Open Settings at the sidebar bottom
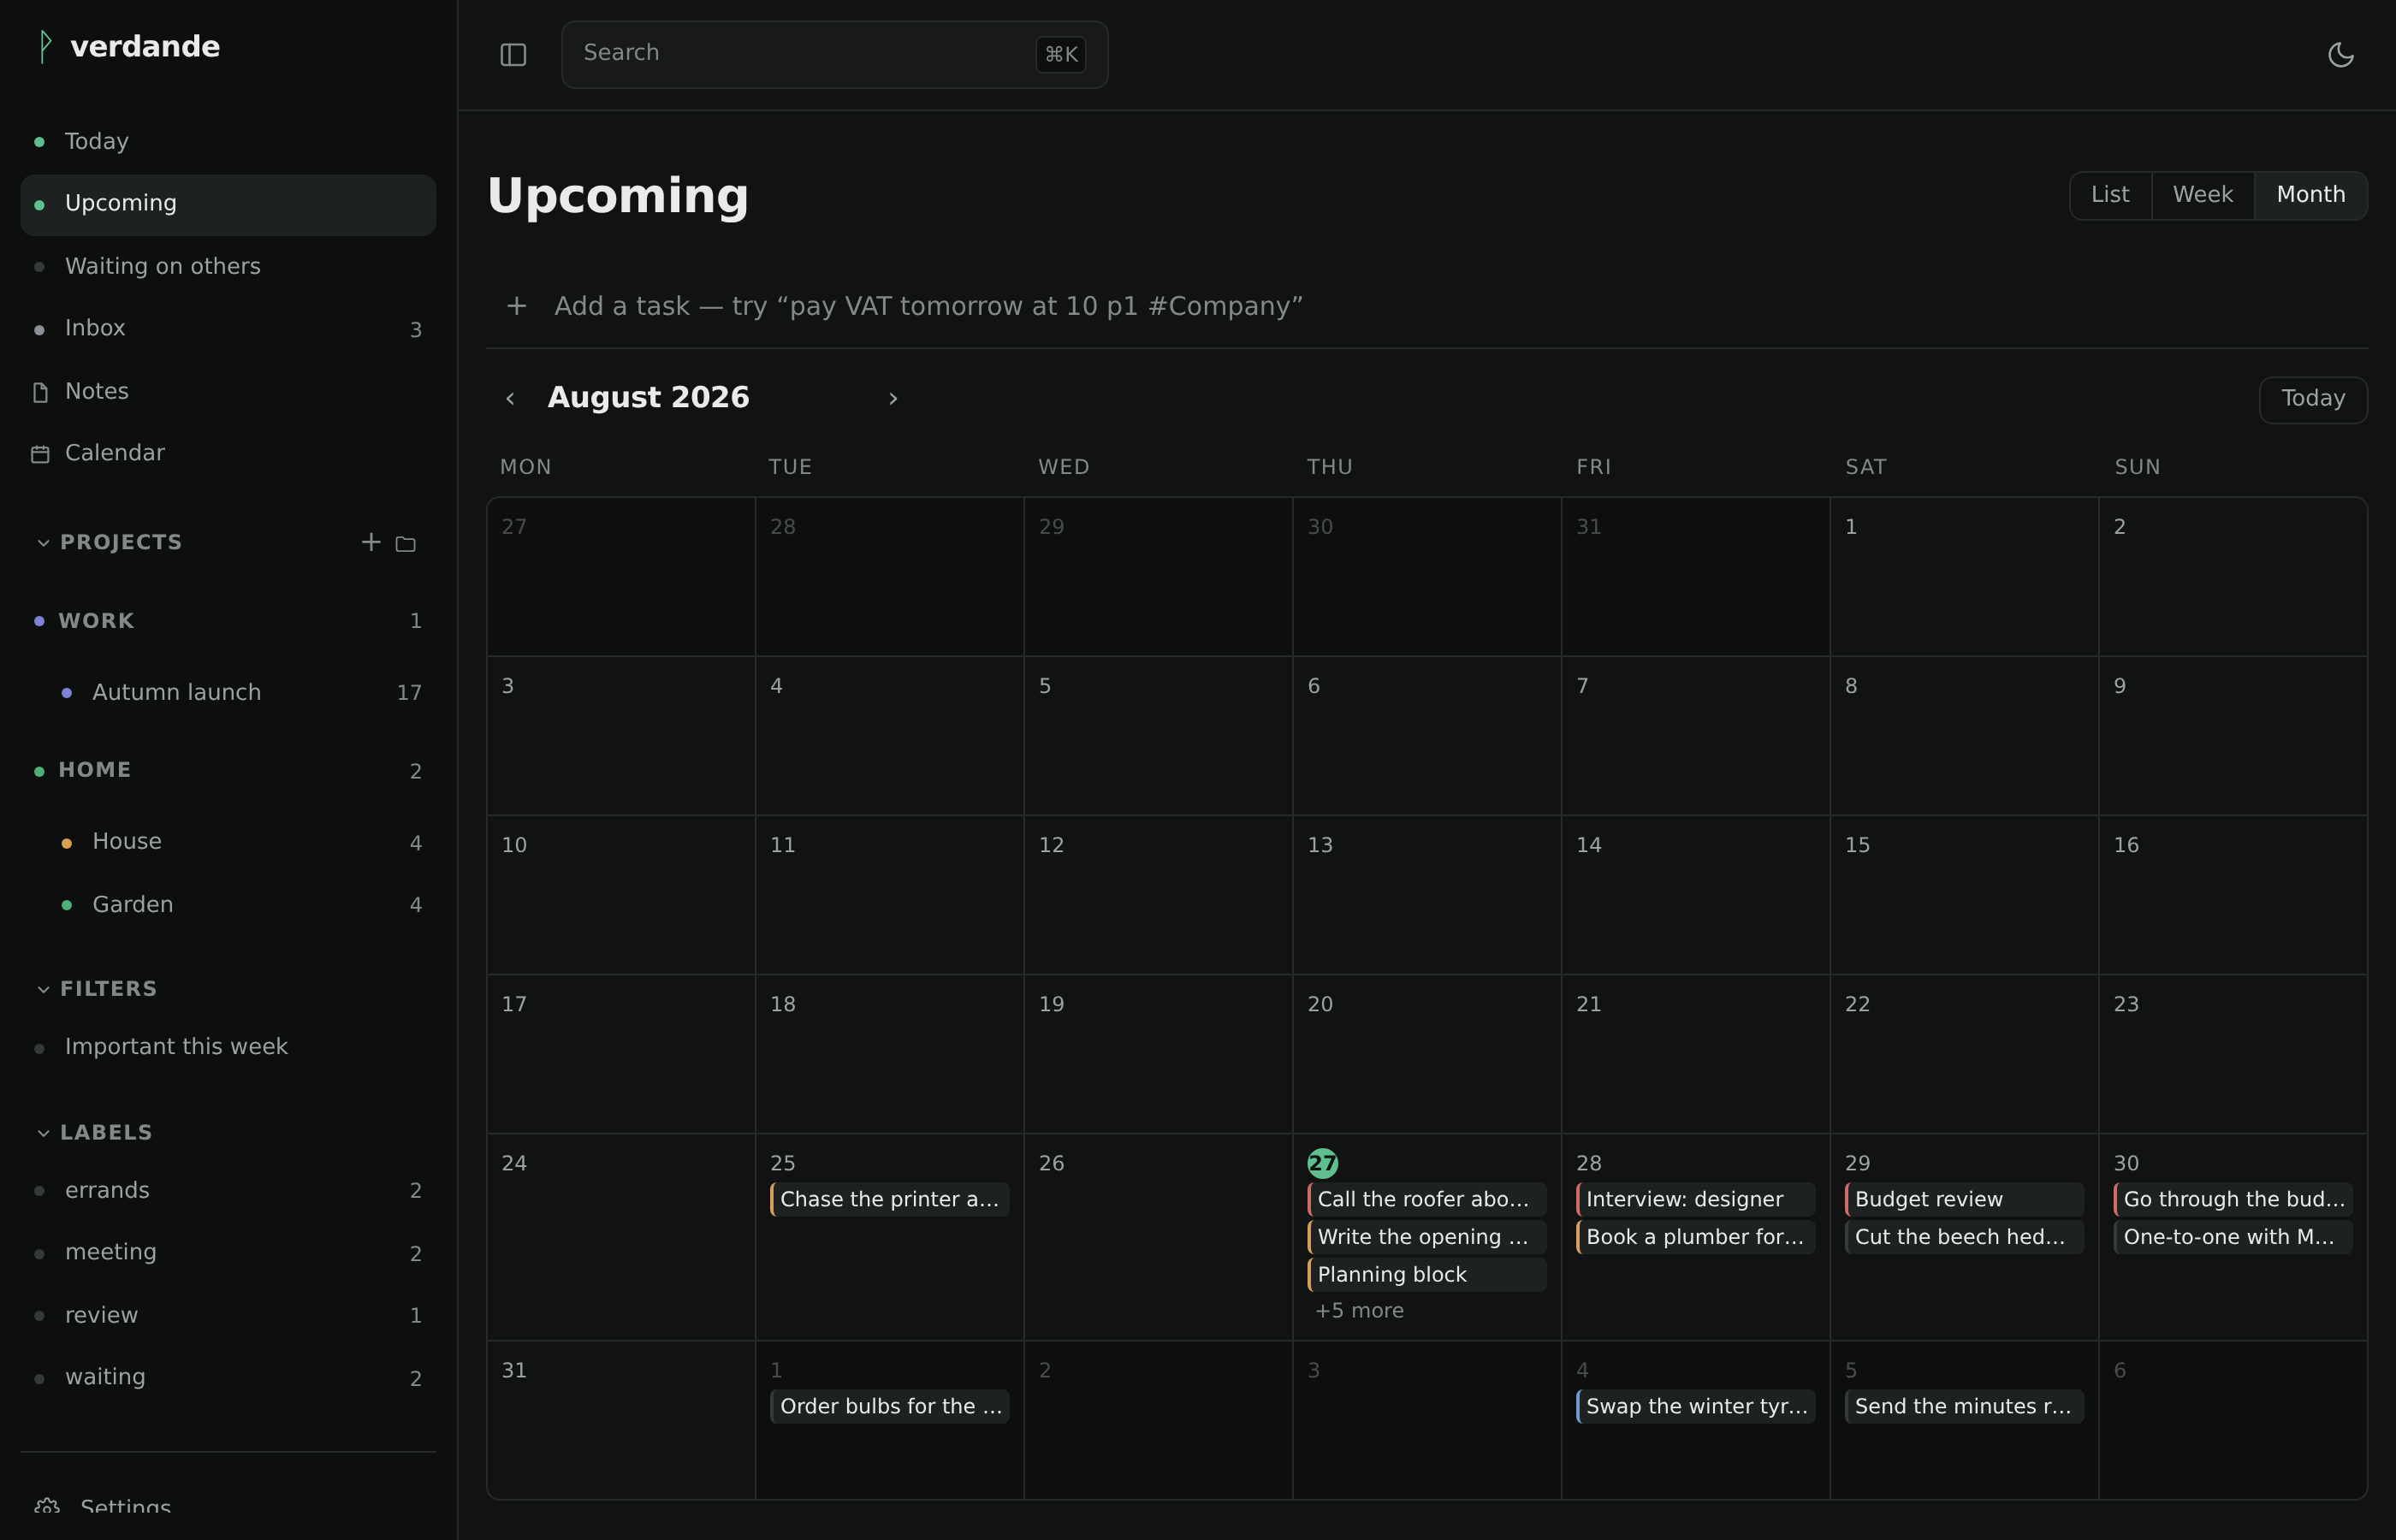Image resolution: width=2396 pixels, height=1540 pixels. click(x=228, y=1506)
